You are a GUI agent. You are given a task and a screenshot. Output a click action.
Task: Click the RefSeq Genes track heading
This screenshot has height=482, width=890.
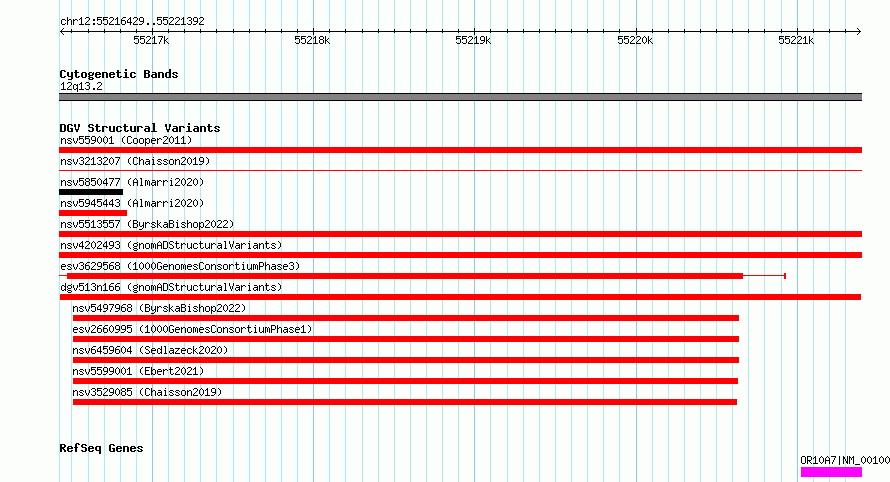click(x=101, y=448)
